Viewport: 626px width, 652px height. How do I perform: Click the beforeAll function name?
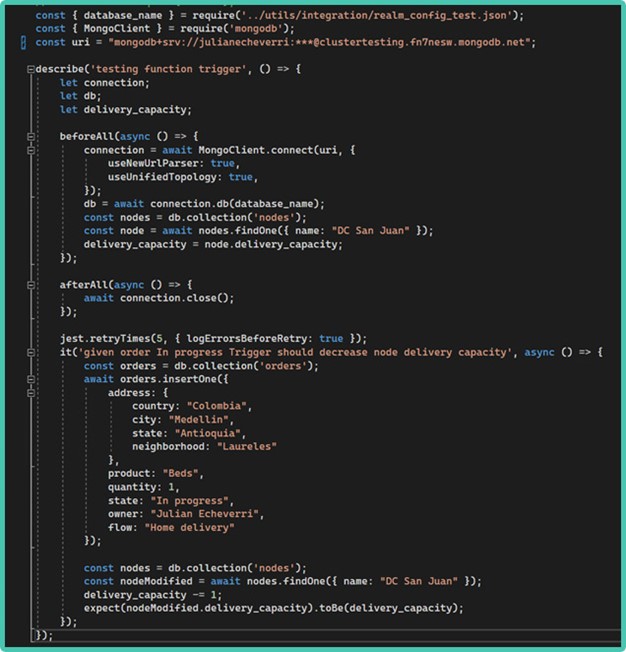click(x=87, y=136)
